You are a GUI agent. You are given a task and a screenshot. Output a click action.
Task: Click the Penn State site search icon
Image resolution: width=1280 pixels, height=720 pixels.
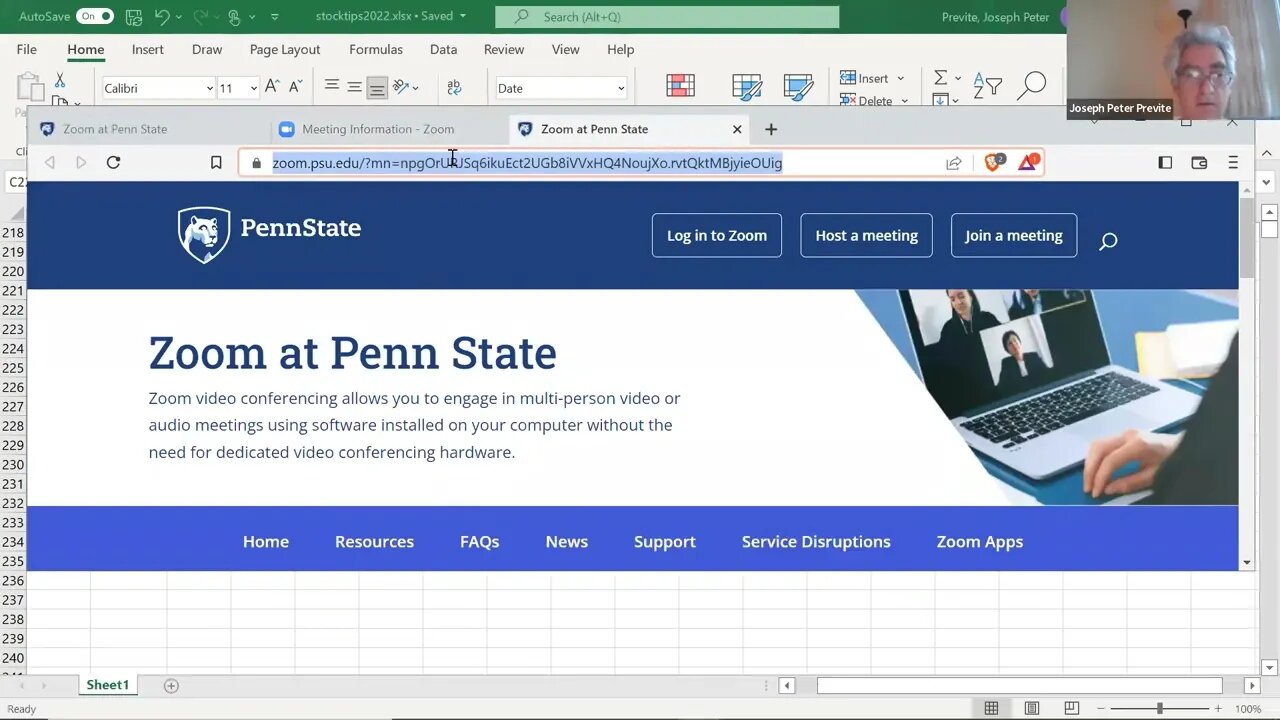[x=1108, y=241]
